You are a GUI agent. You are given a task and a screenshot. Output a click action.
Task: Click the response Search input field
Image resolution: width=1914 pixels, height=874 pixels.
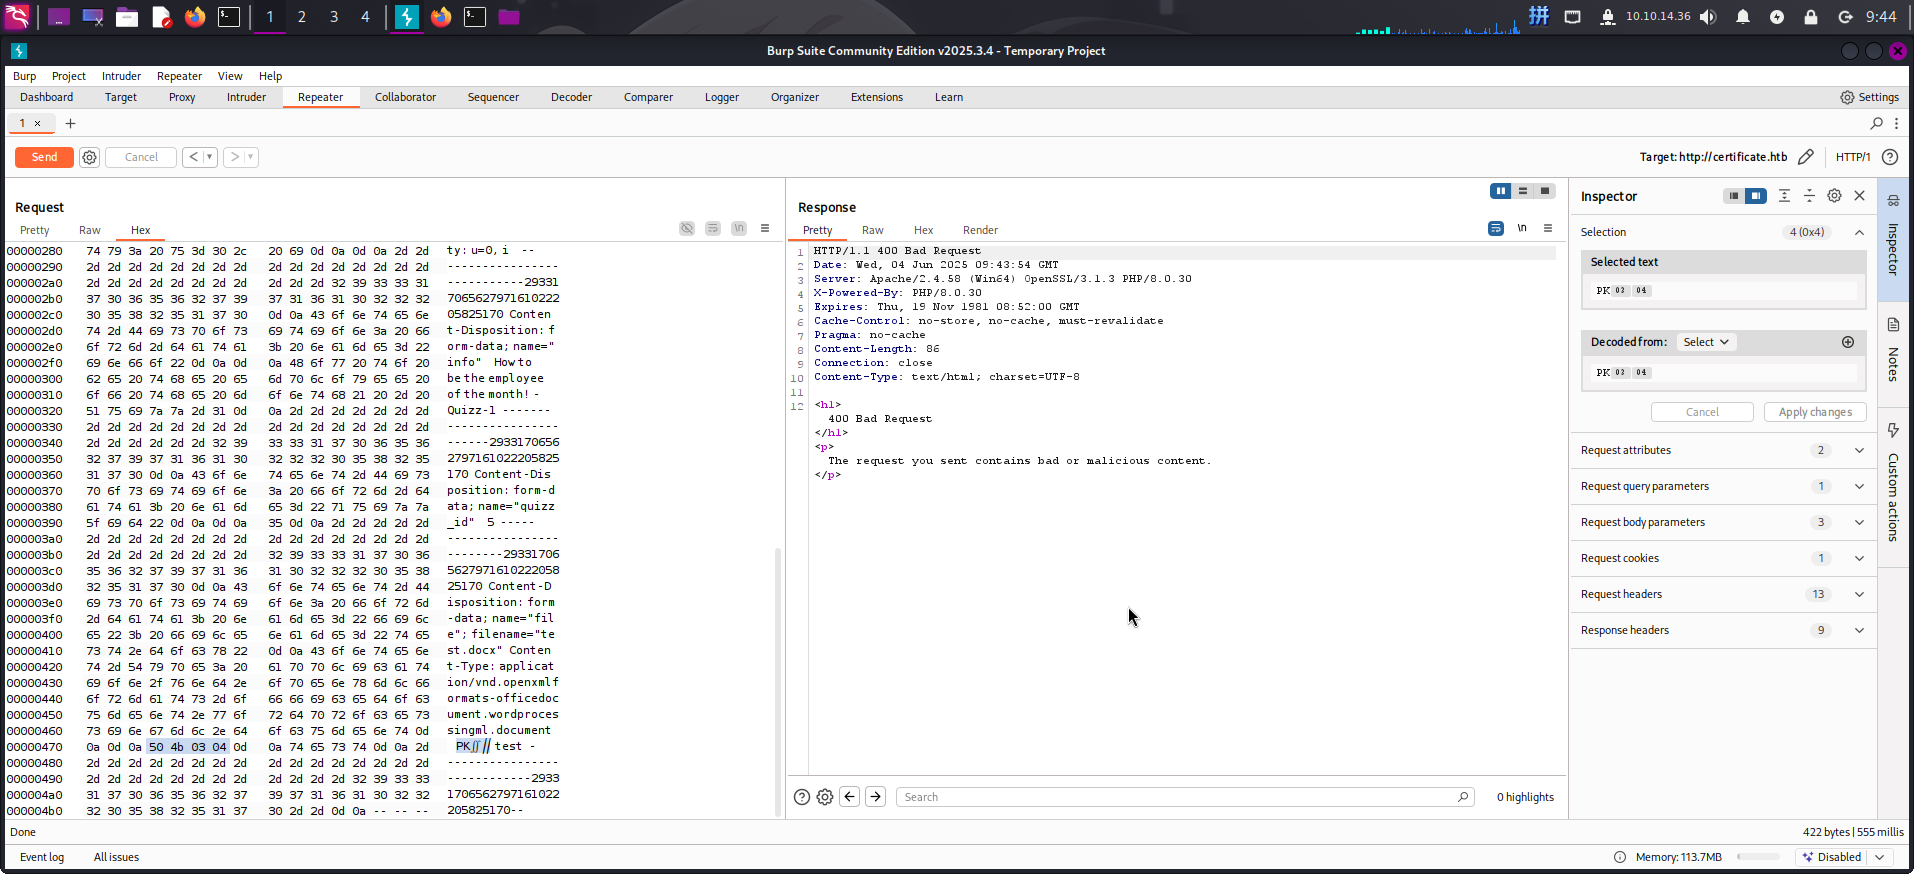coord(1180,797)
